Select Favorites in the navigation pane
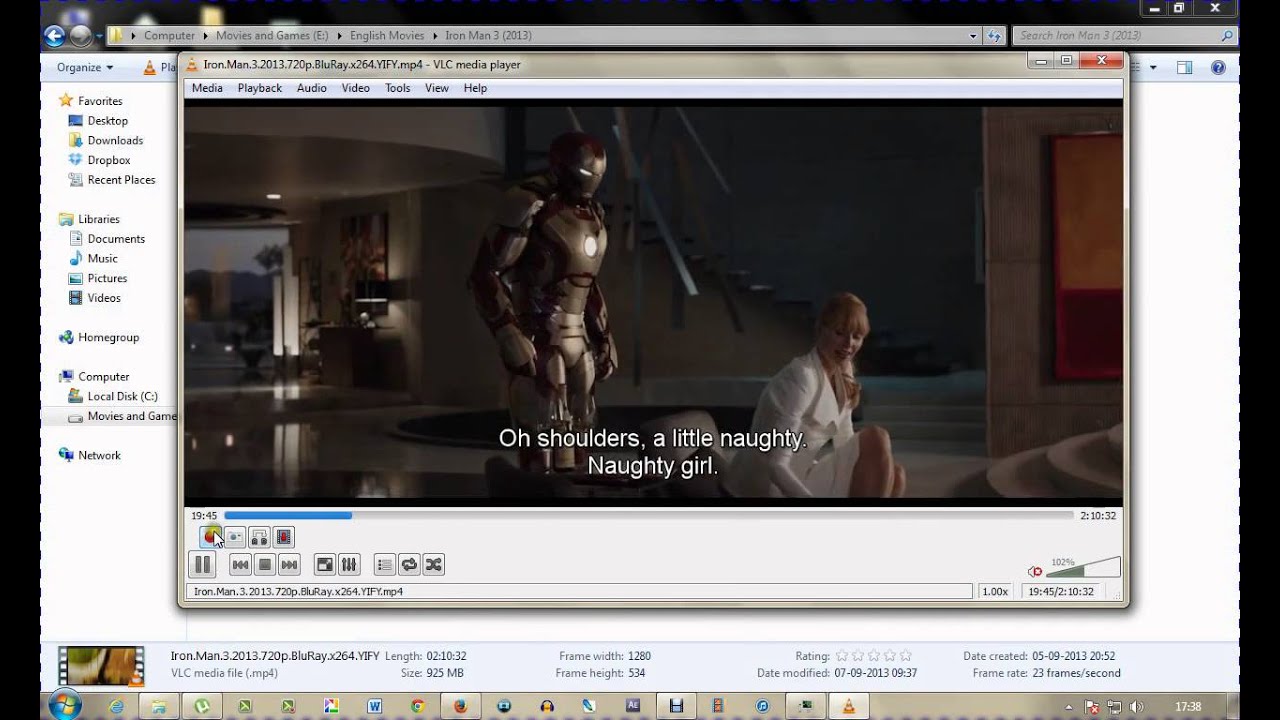1280x720 pixels. [x=91, y=101]
